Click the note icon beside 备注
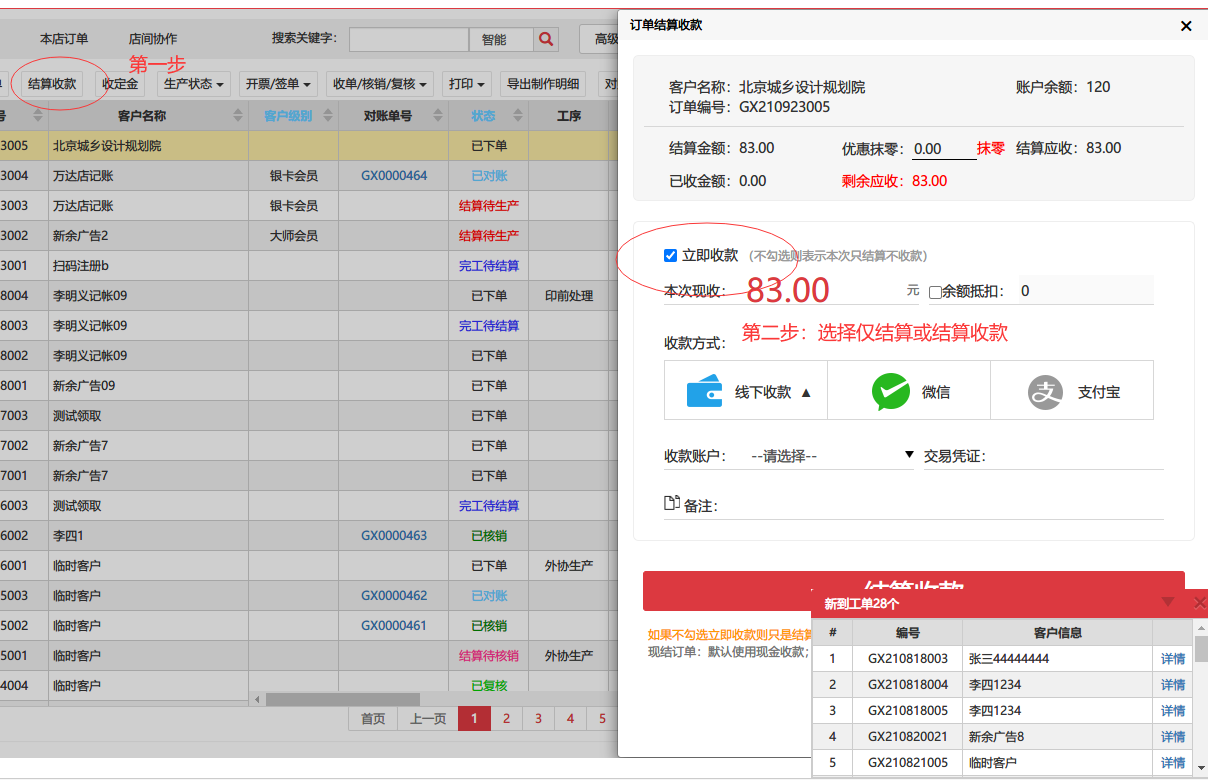1208x780 pixels. [x=672, y=503]
